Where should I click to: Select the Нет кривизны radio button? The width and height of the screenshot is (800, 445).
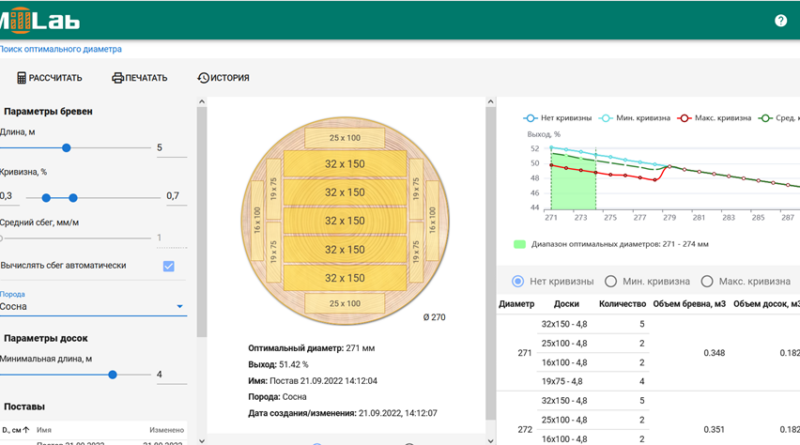click(x=518, y=281)
